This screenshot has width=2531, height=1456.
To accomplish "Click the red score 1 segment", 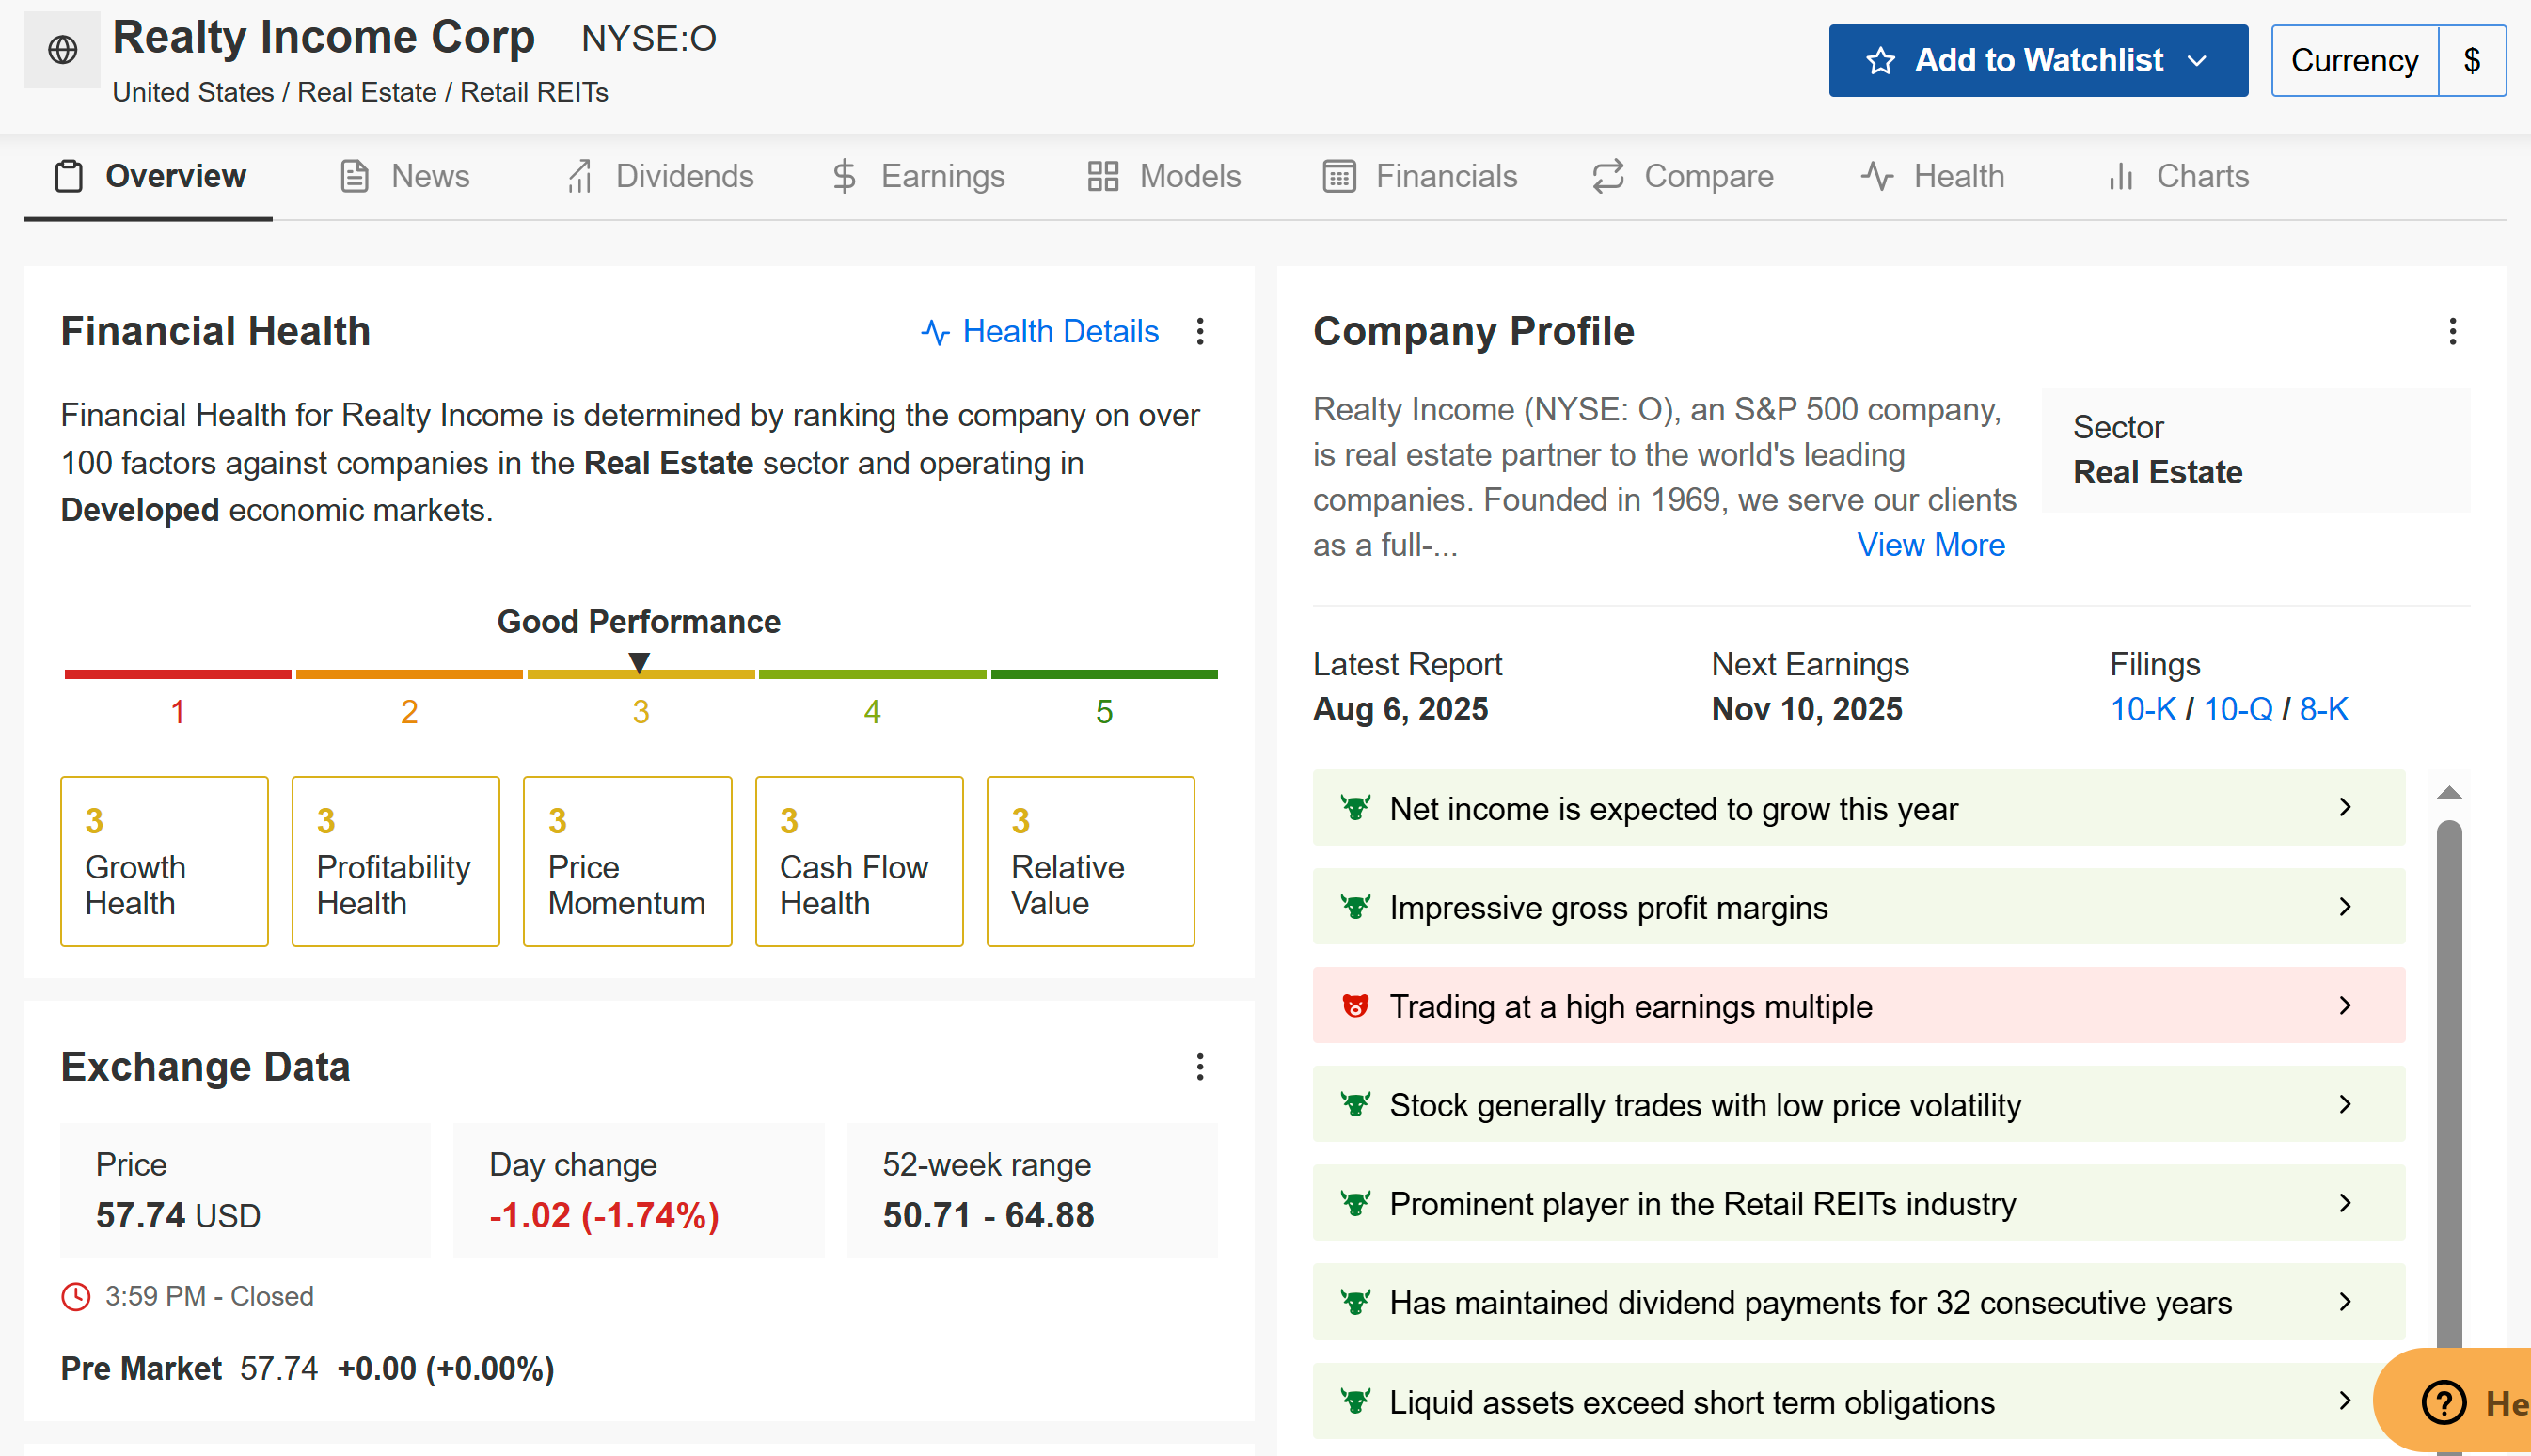I will pos(178,674).
